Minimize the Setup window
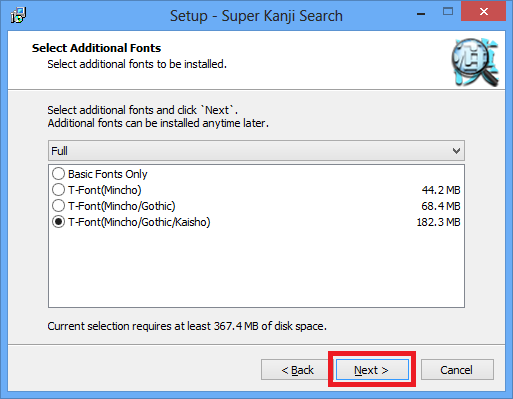513x399 pixels. tap(421, 14)
